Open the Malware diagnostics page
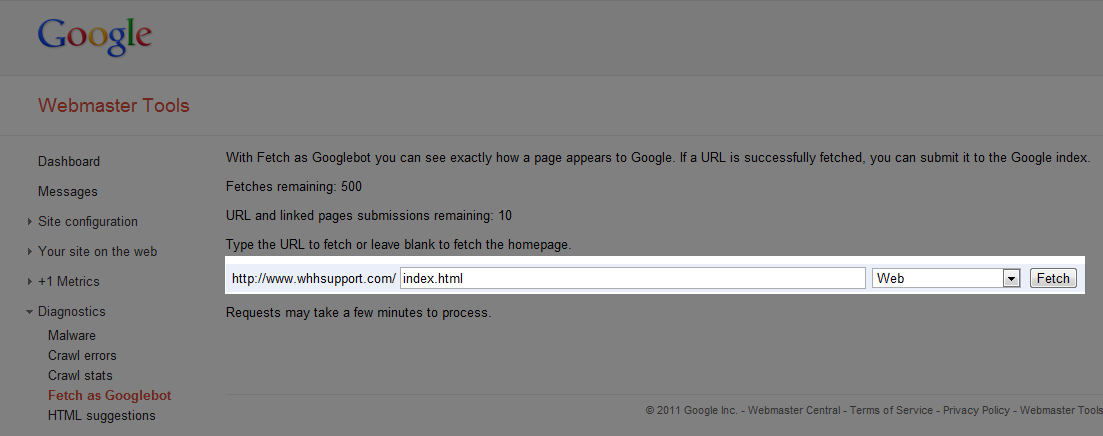The width and height of the screenshot is (1103, 436). (72, 336)
